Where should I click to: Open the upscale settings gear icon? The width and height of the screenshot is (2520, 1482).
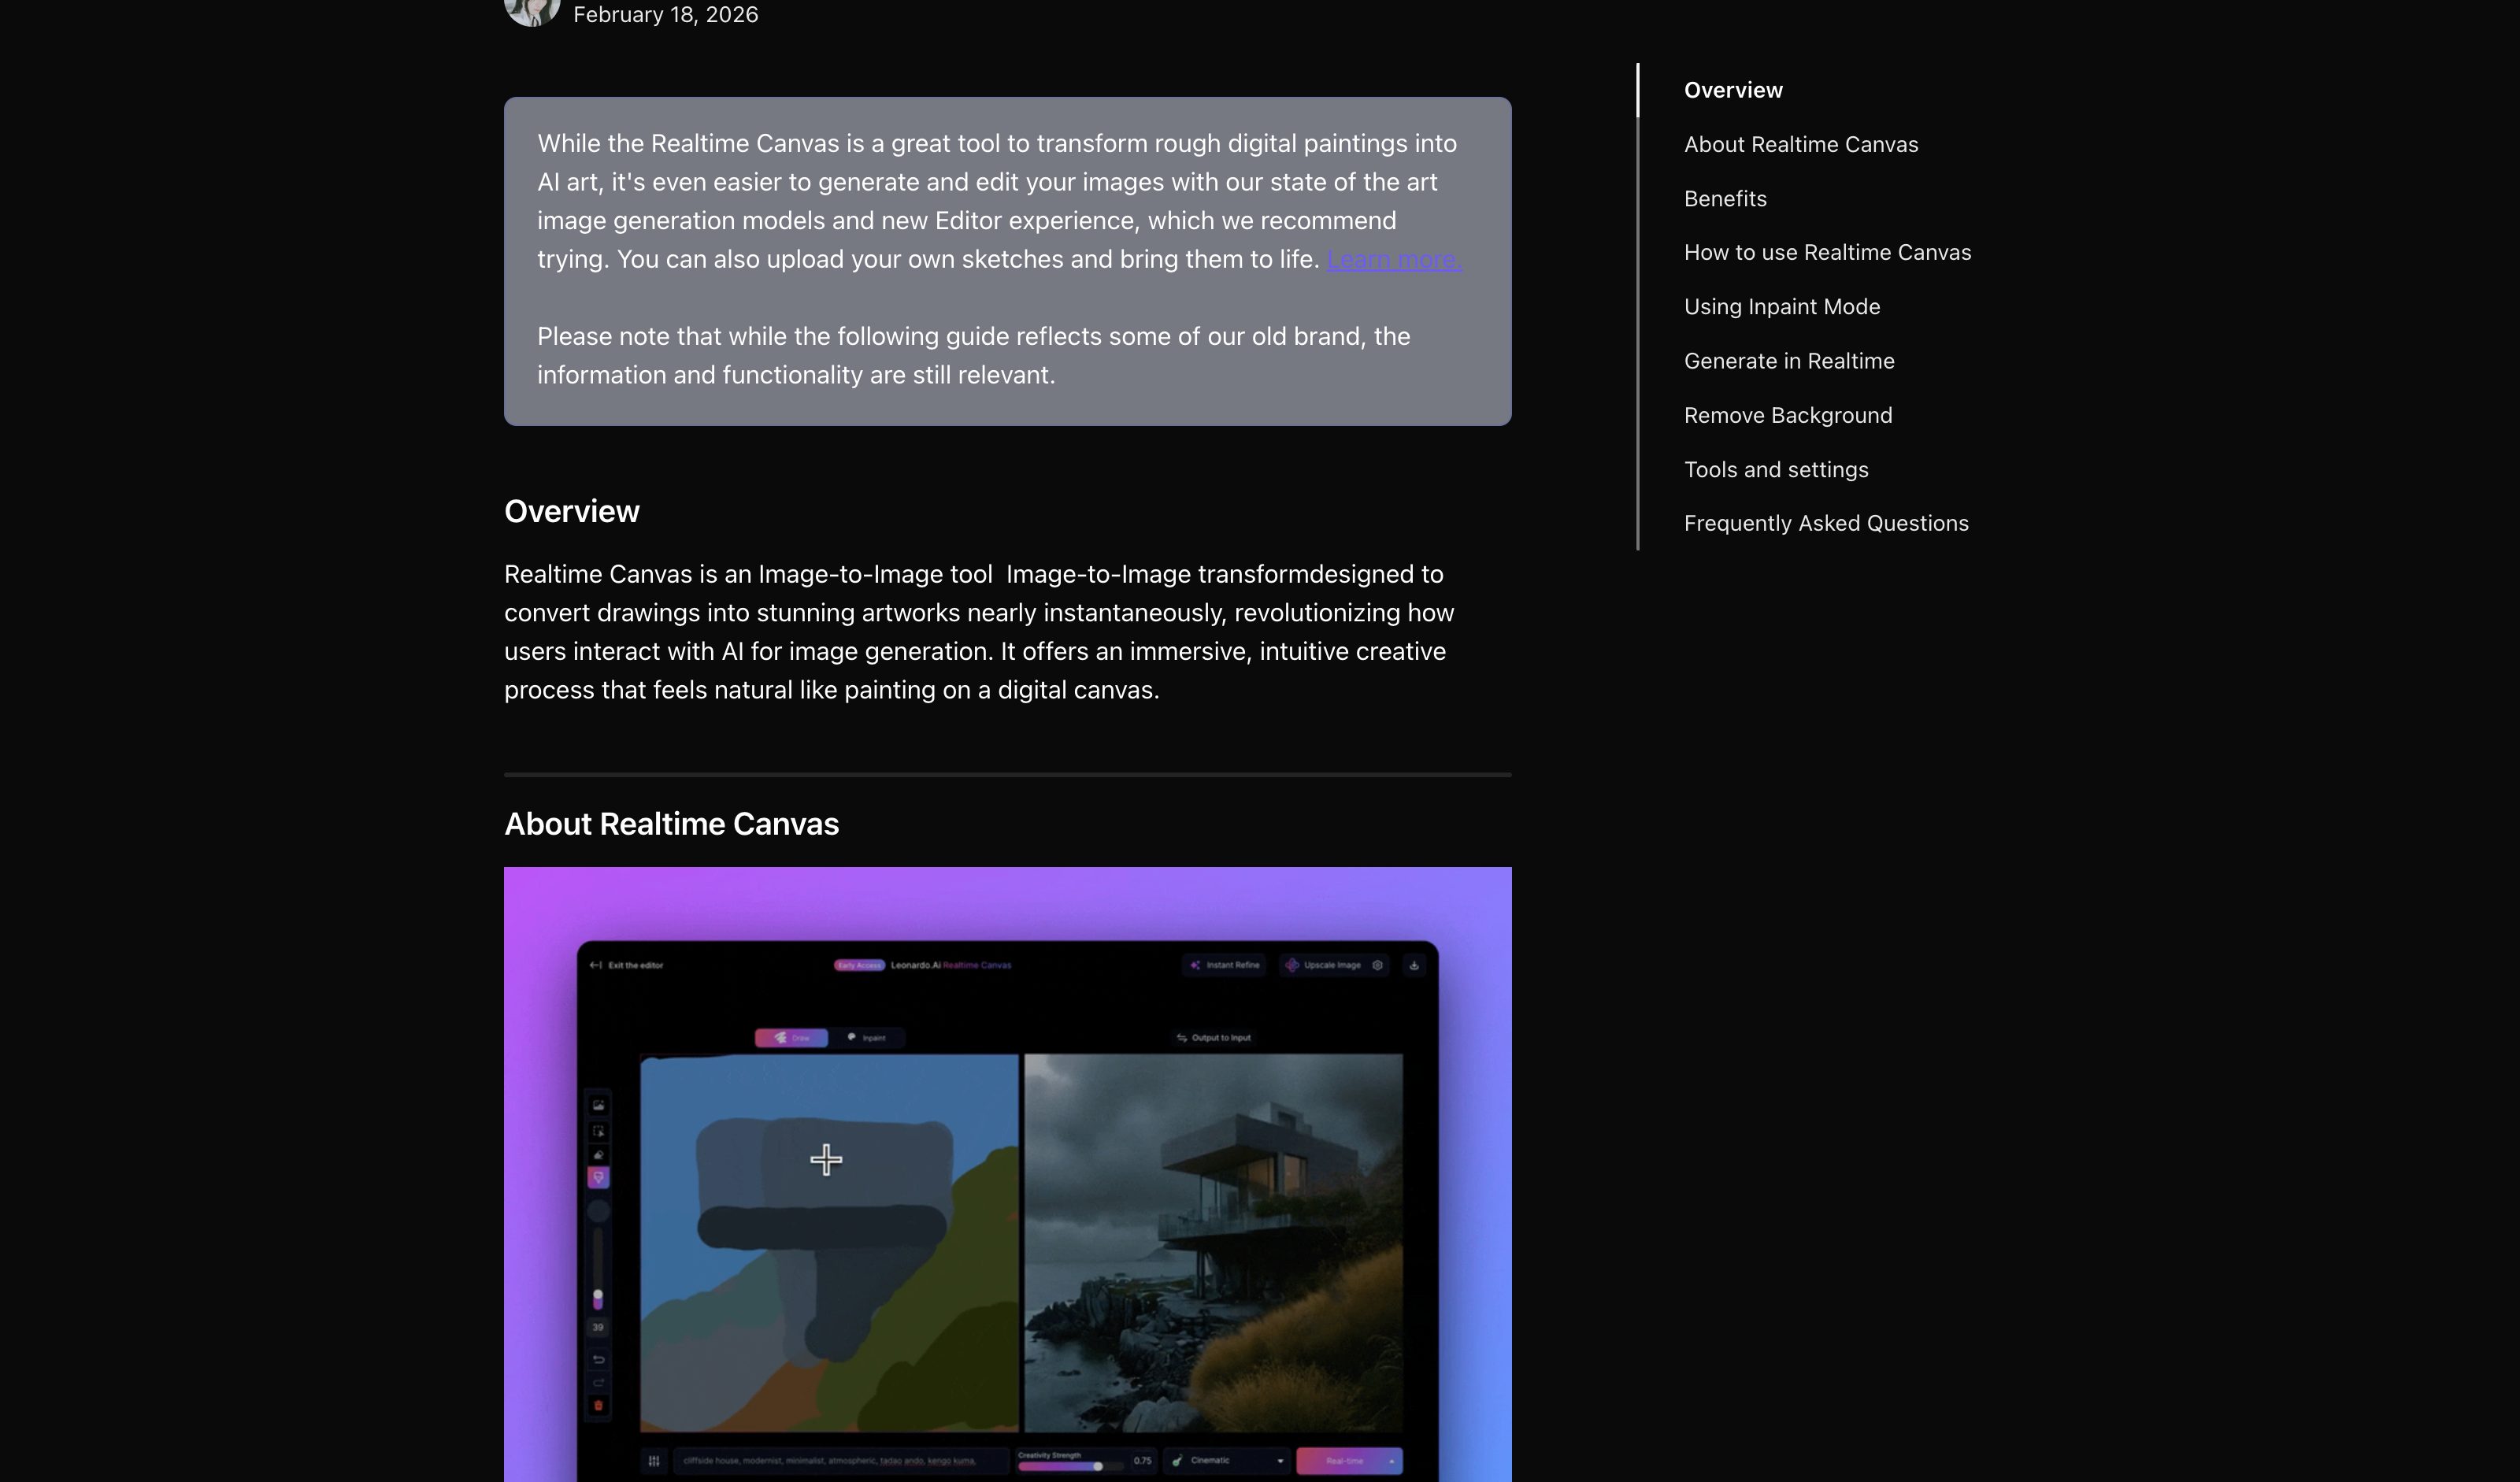tap(1377, 965)
